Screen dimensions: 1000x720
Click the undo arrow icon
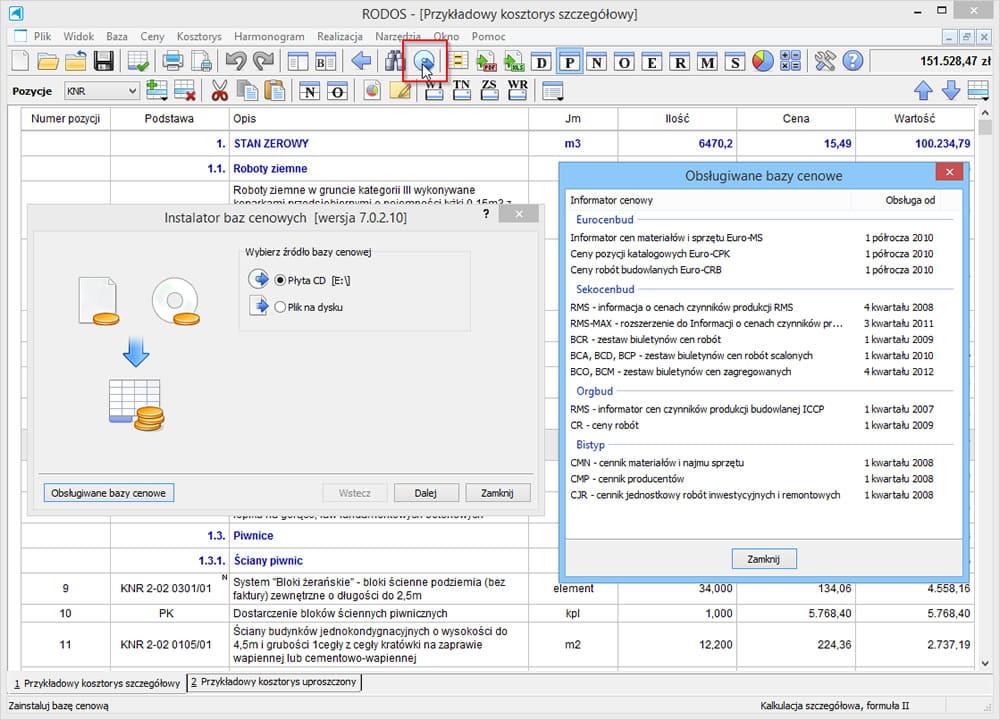point(236,62)
